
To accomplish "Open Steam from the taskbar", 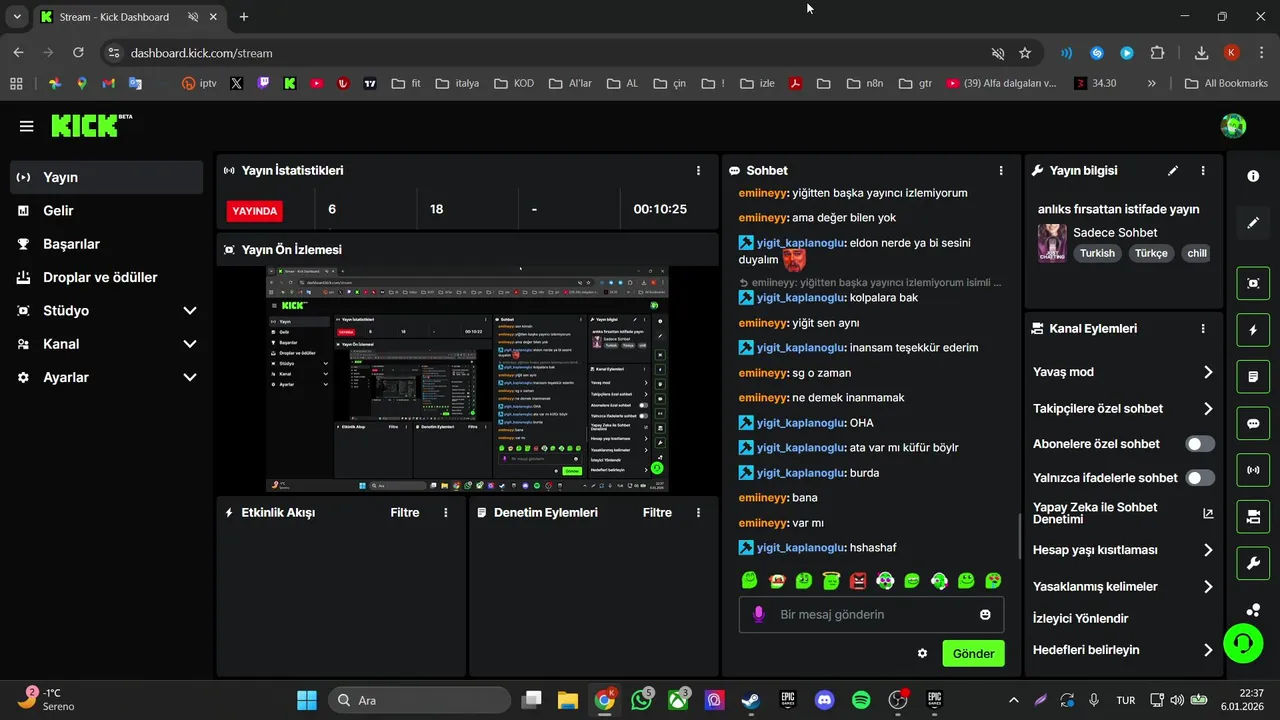I will tap(751, 700).
